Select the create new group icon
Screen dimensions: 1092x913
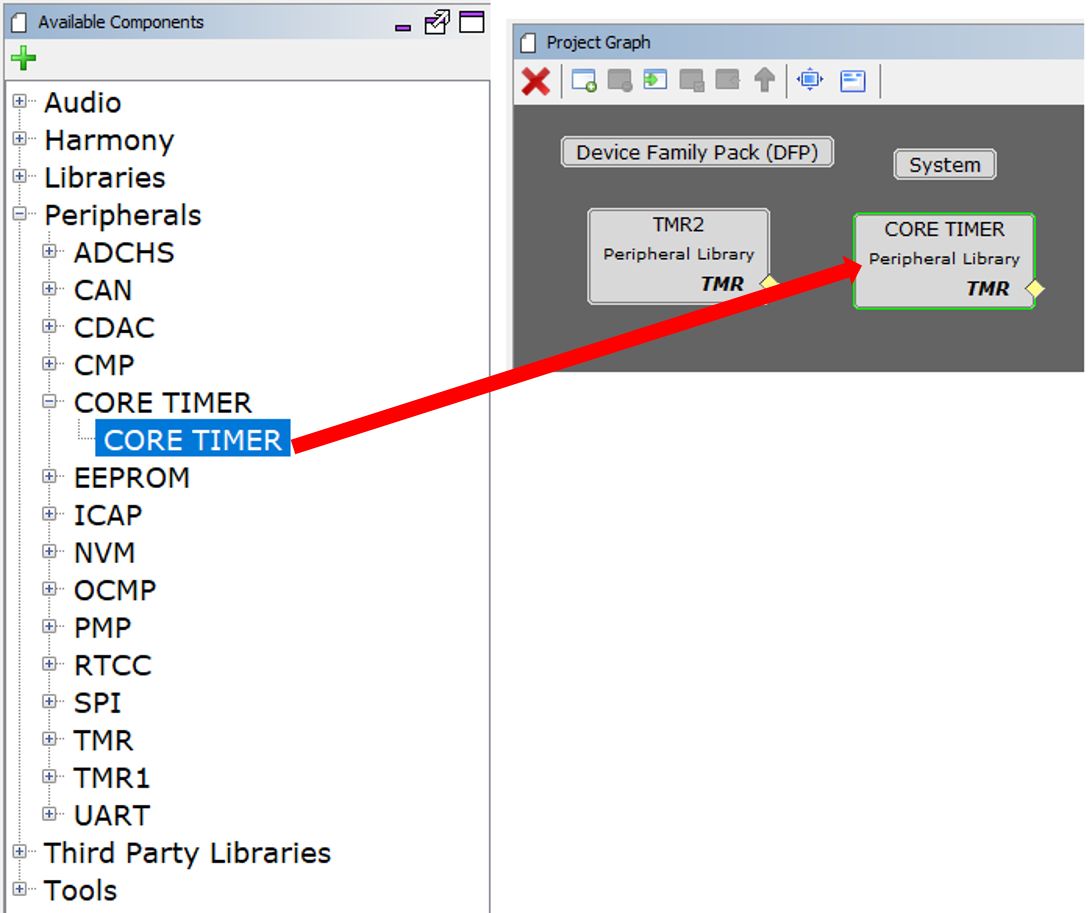click(583, 81)
